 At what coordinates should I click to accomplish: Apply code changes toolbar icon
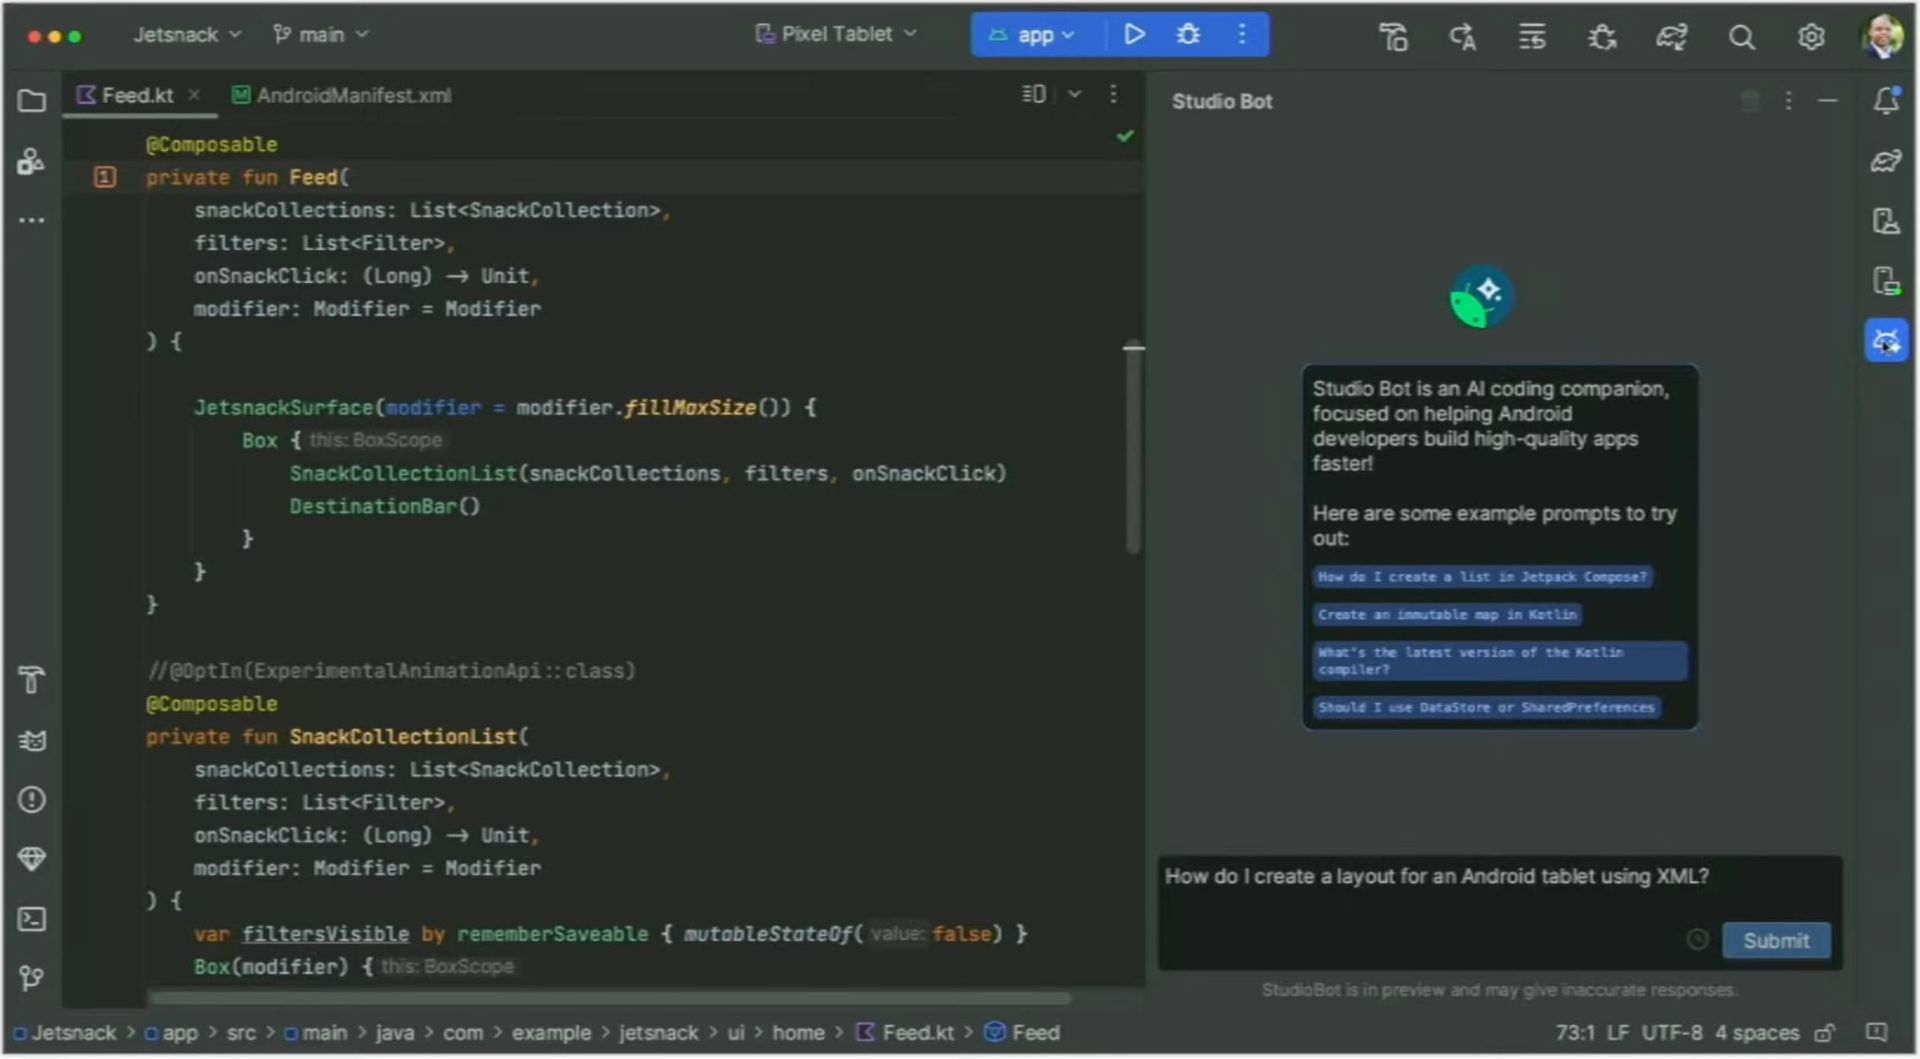(x=1462, y=37)
